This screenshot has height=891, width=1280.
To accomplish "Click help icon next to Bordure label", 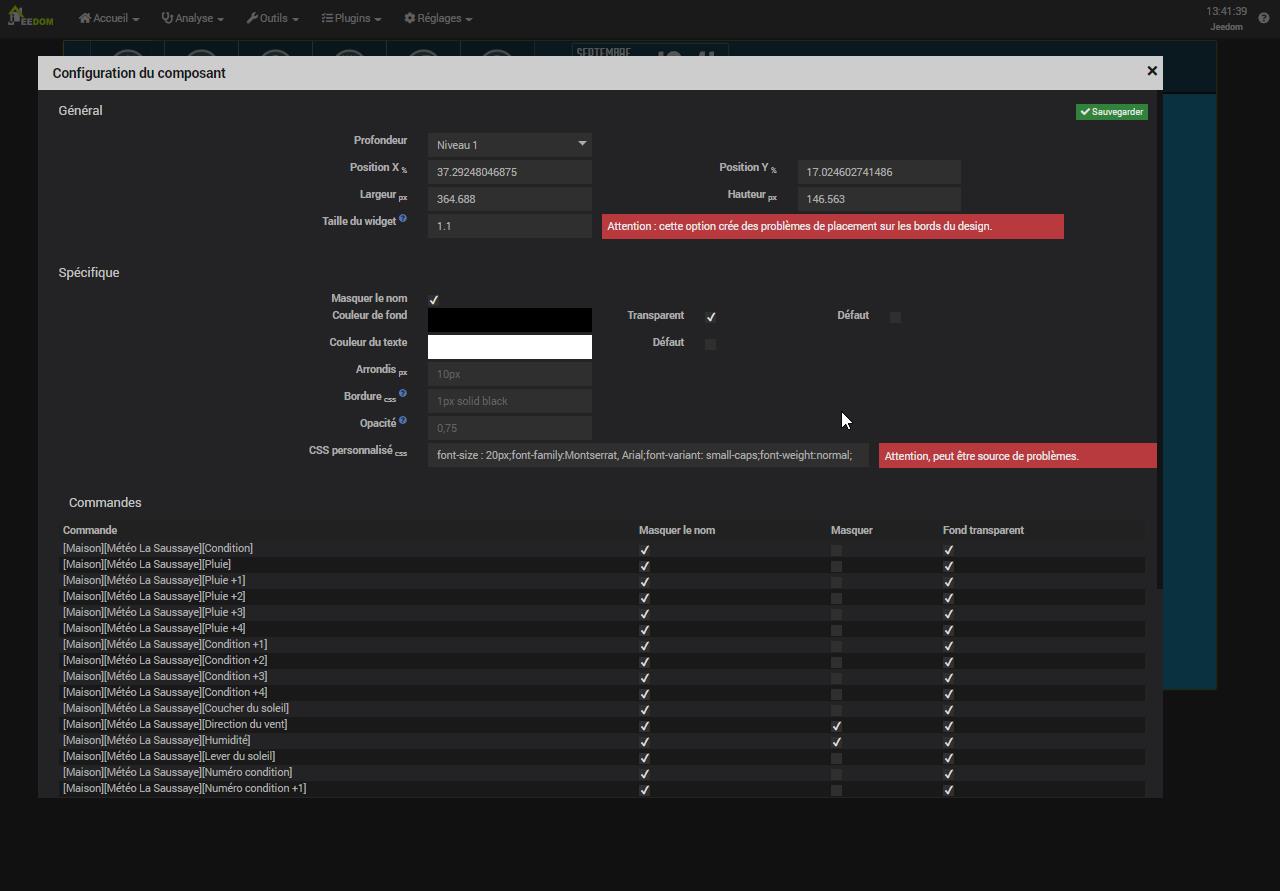I will pyautogui.click(x=403, y=393).
